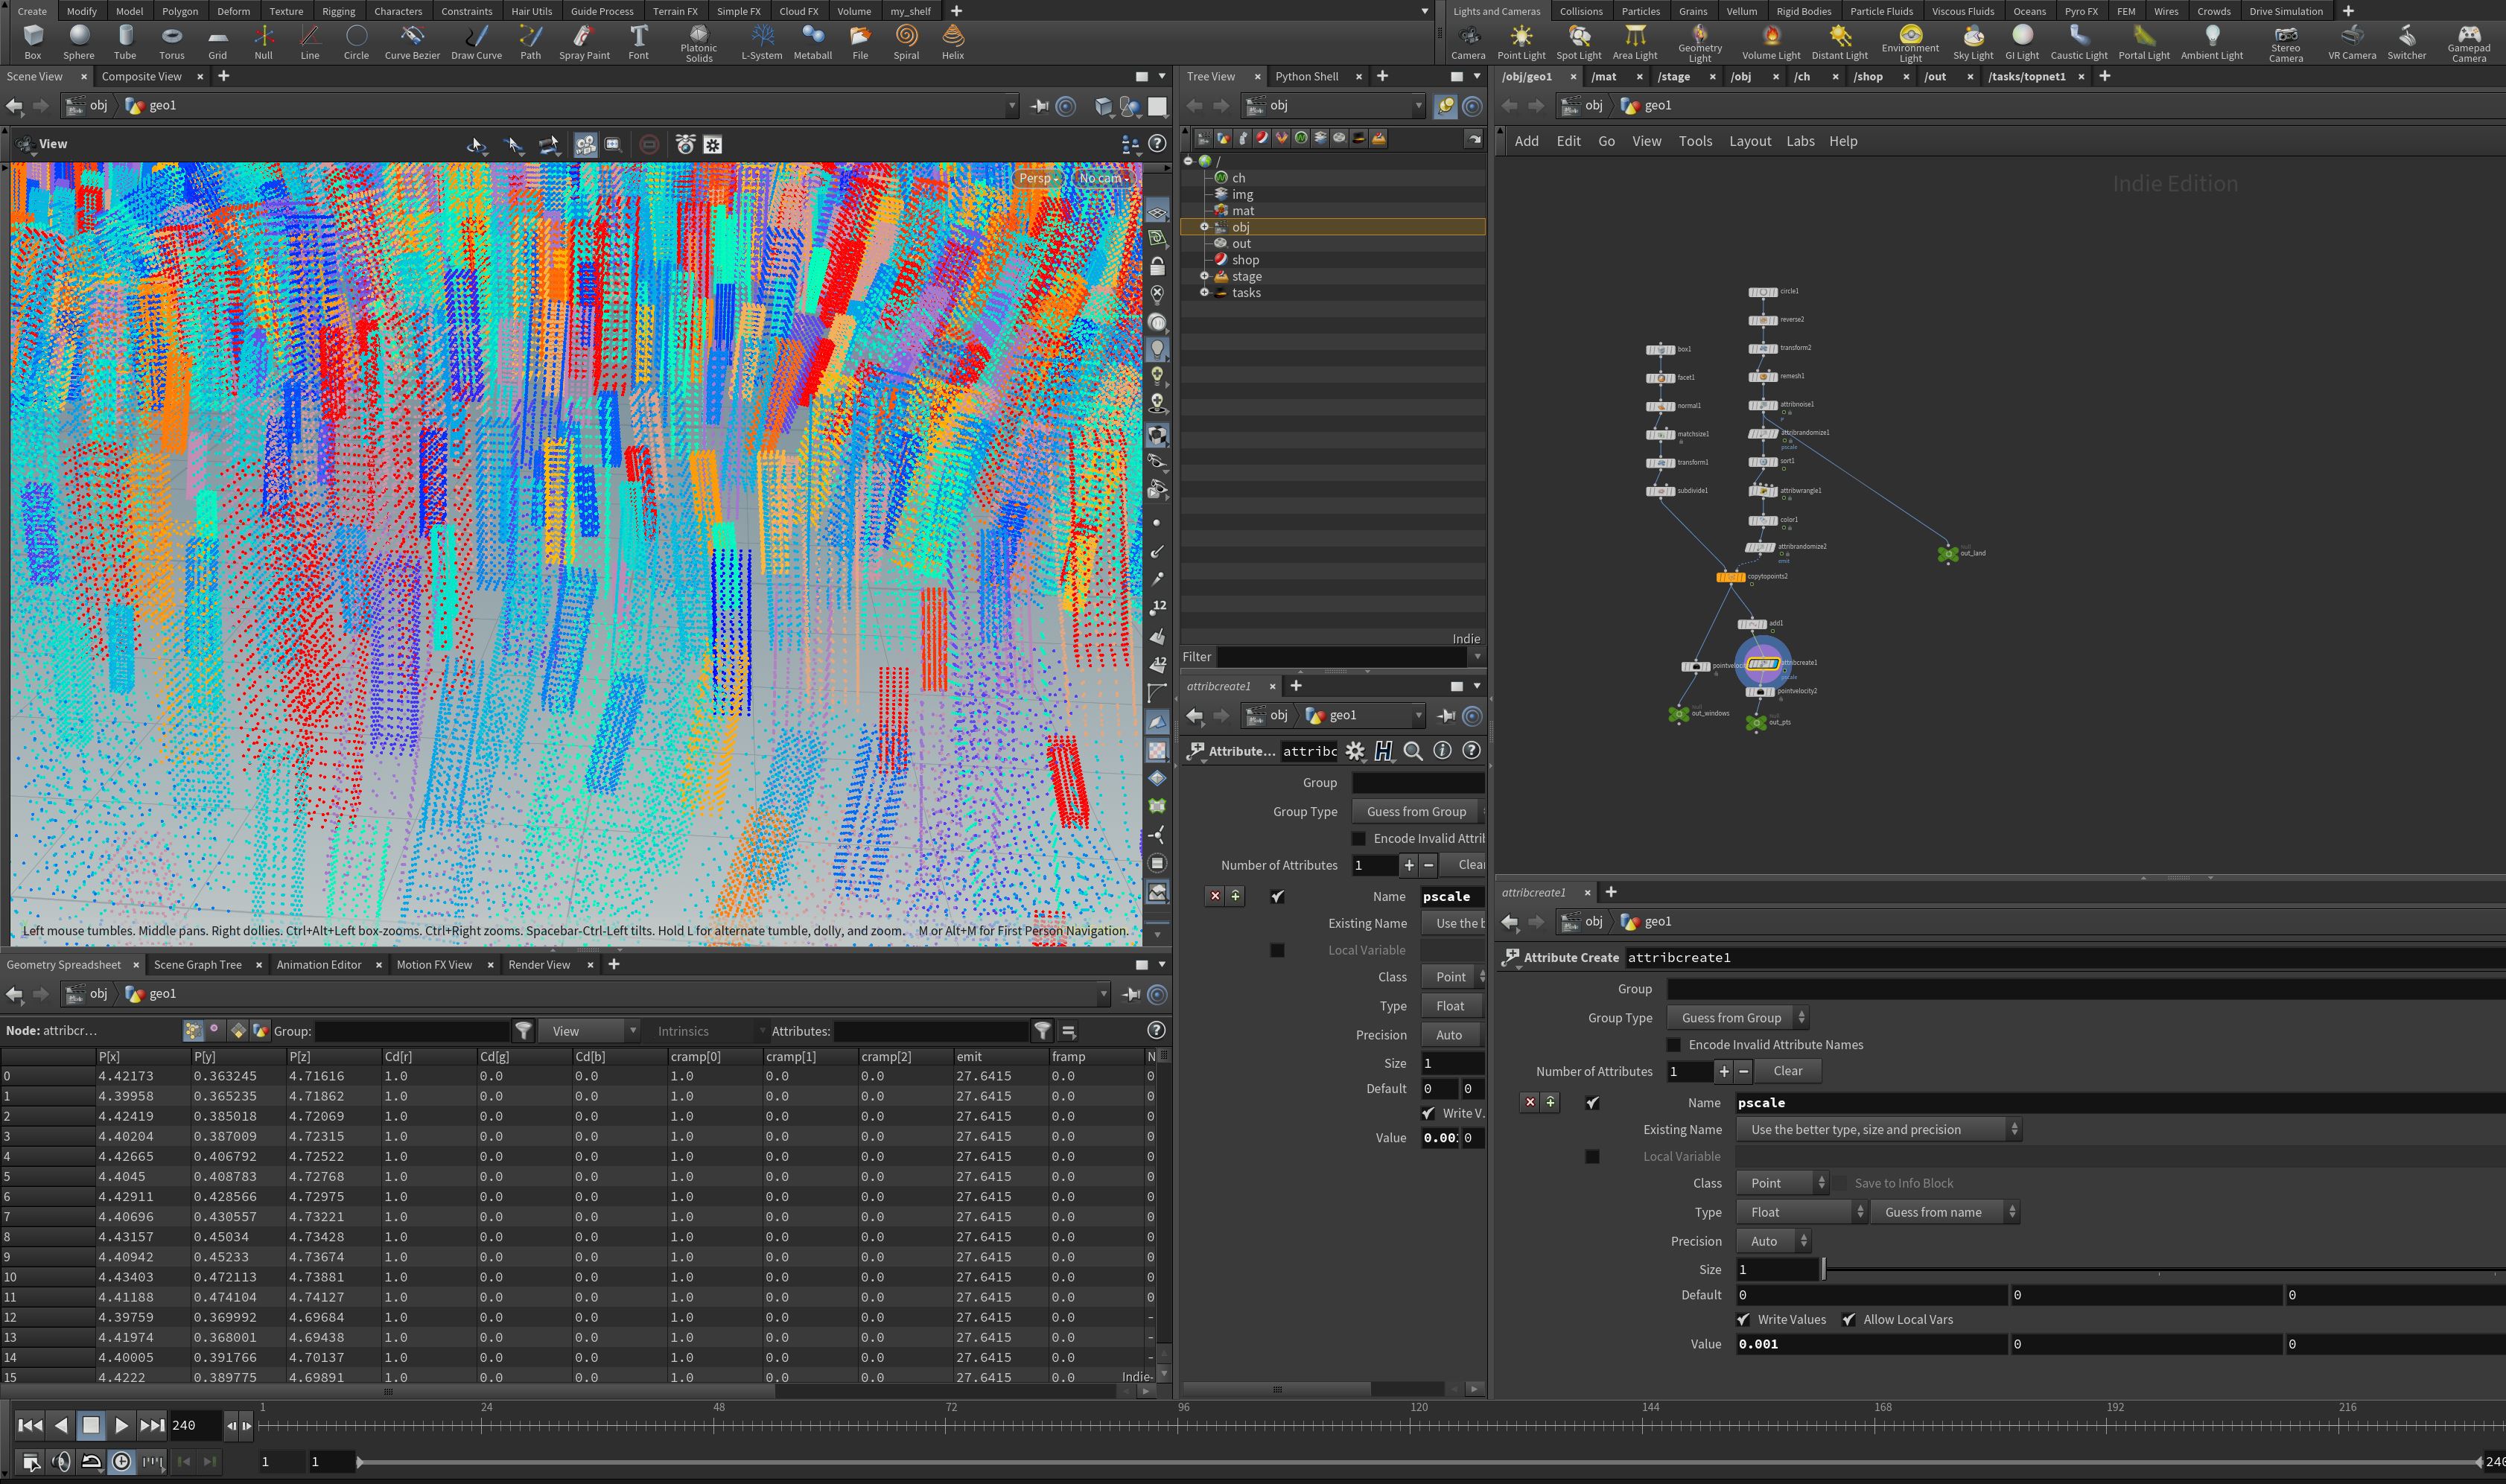Select the L-System tool
2506x1484 pixels.
point(762,42)
